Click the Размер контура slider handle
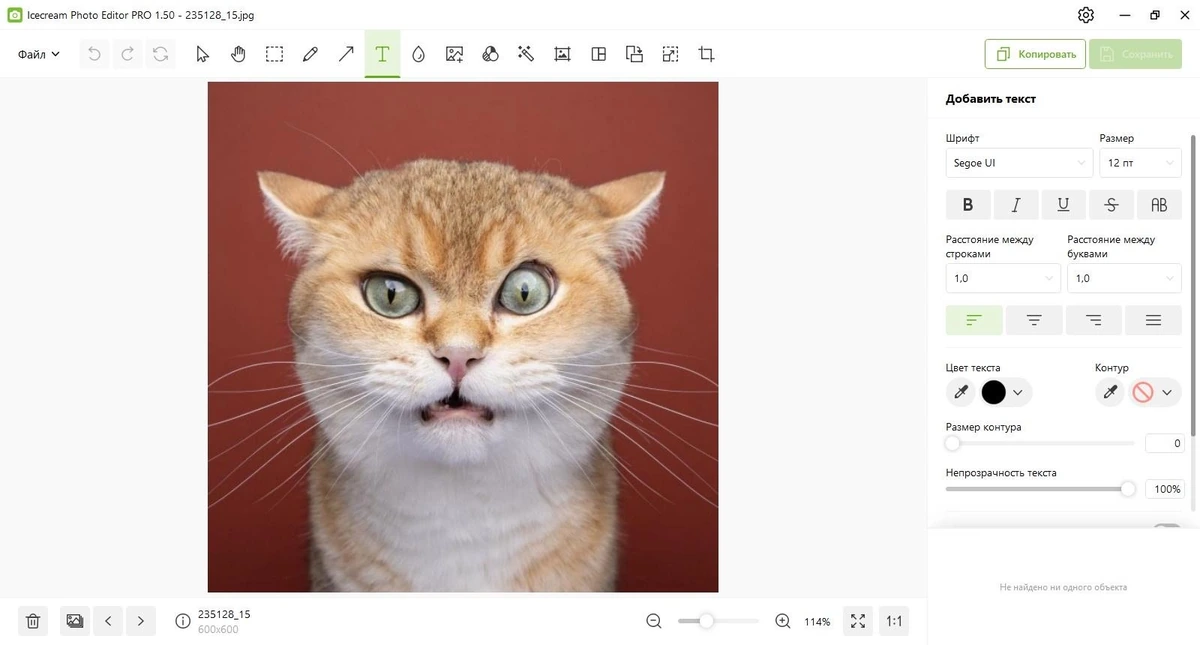 point(953,443)
